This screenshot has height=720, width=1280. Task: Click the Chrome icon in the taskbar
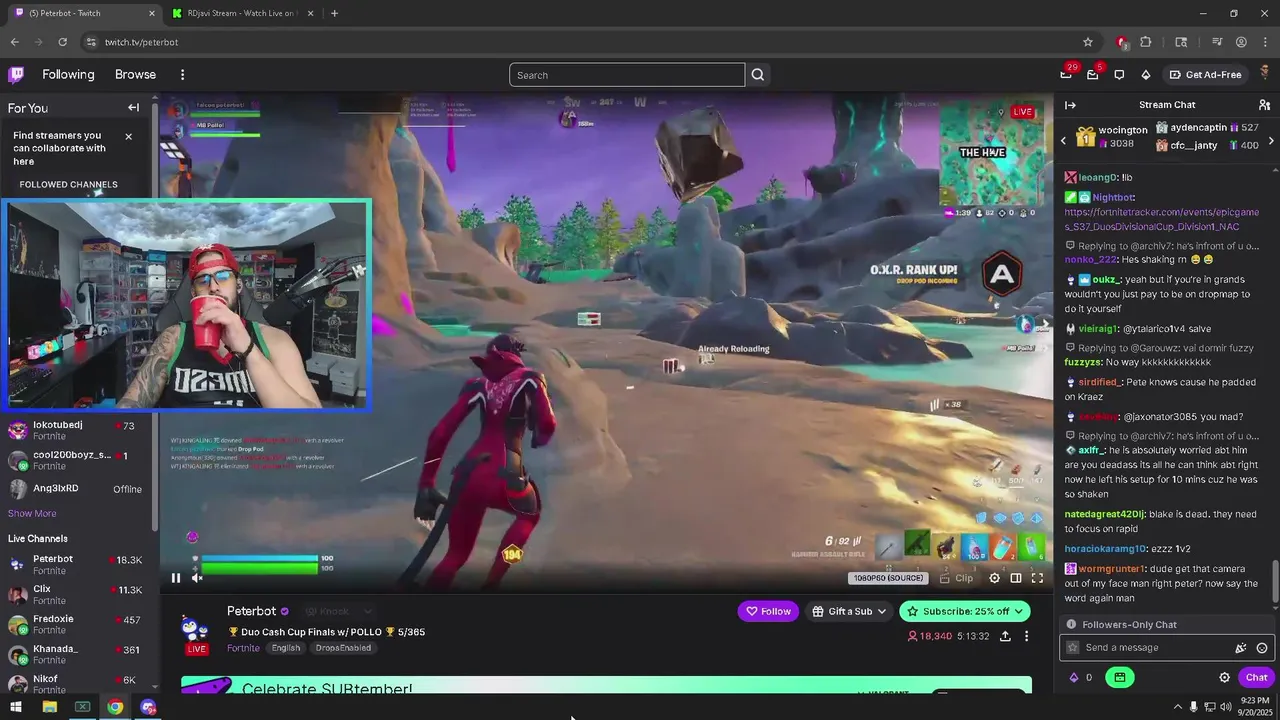(x=115, y=707)
